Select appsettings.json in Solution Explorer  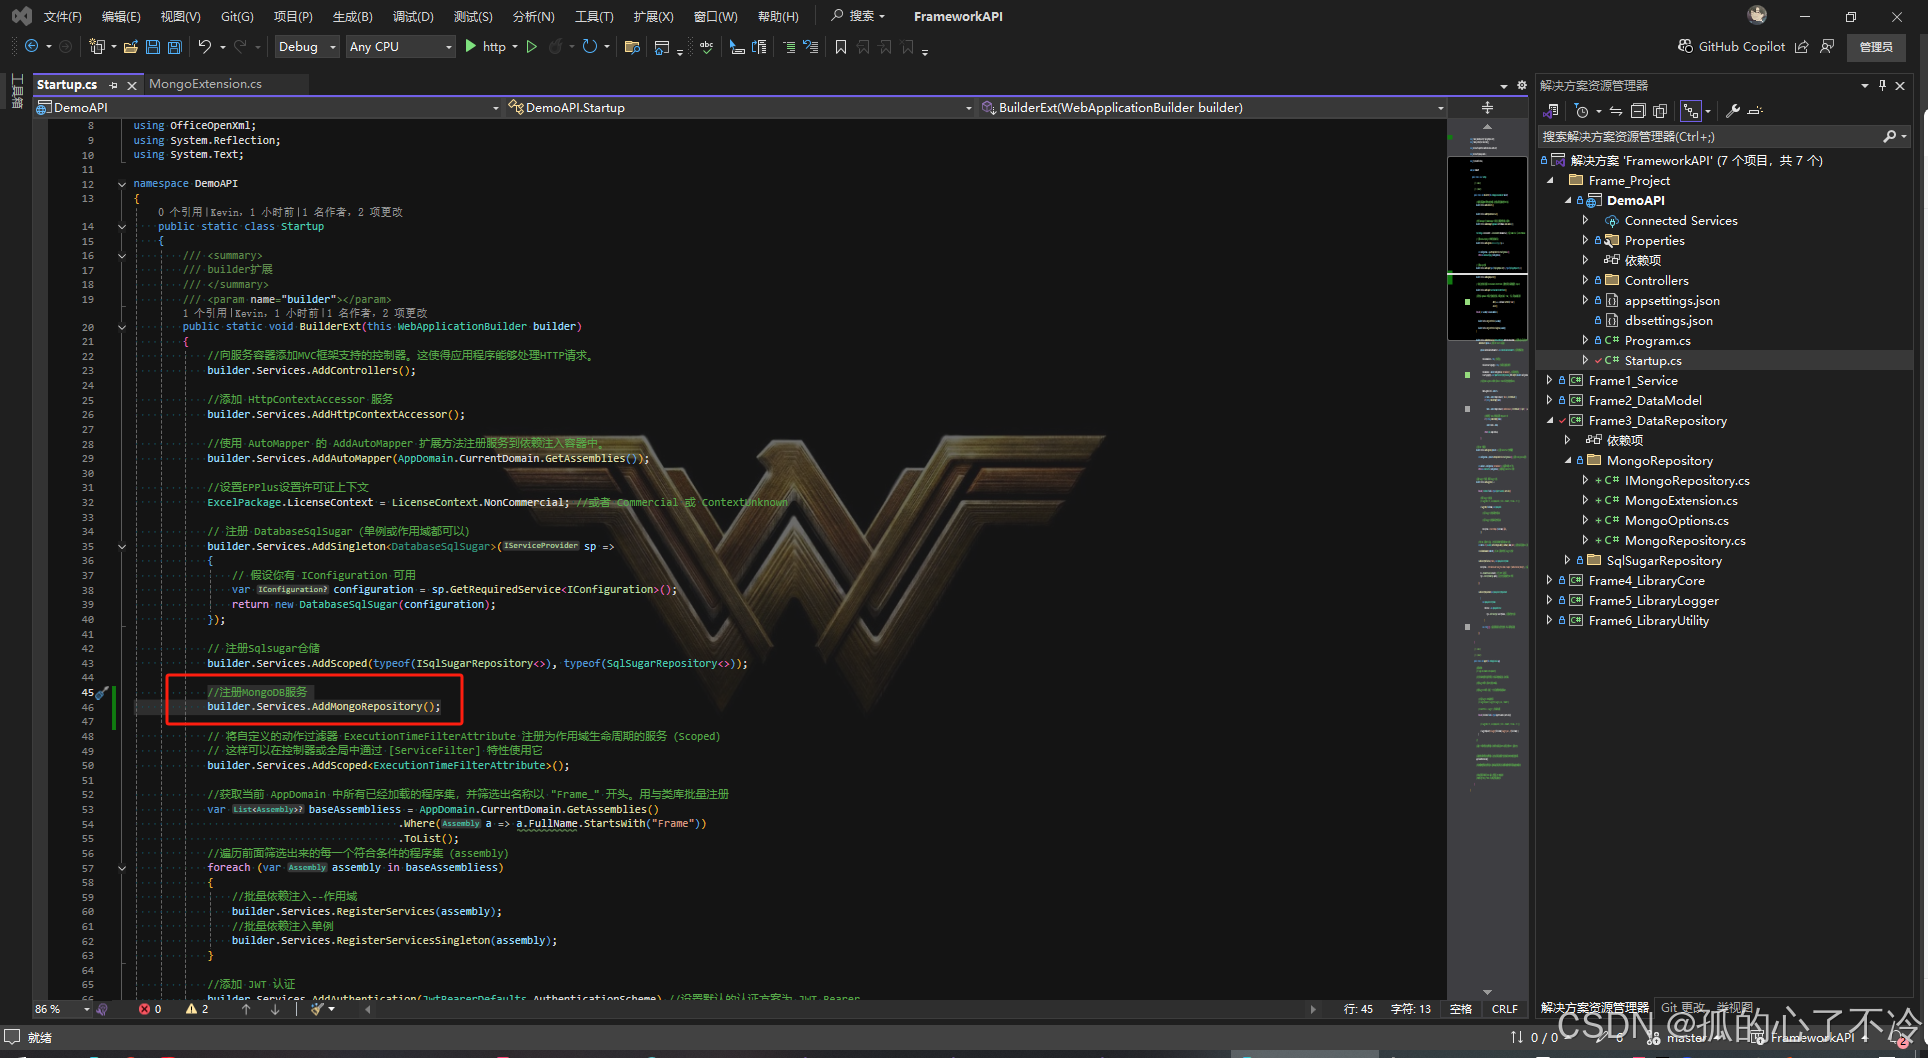pos(1672,300)
